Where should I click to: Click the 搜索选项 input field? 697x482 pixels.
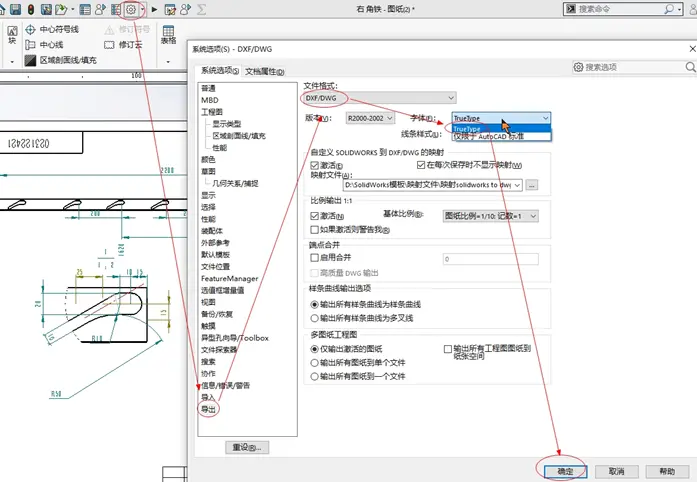coord(633,67)
